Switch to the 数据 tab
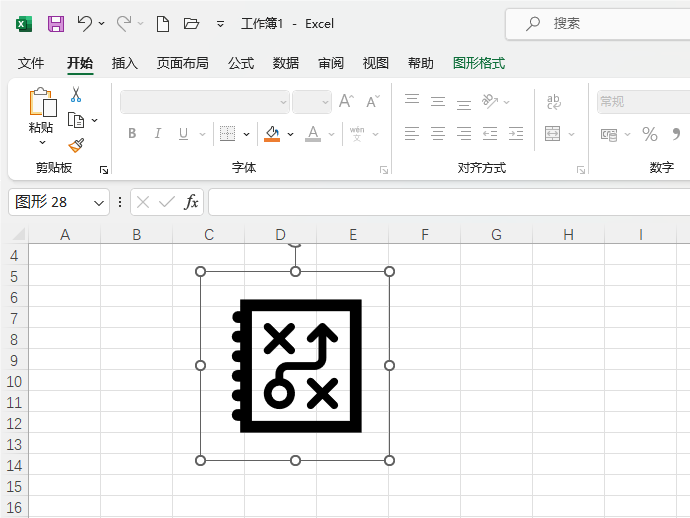Image resolution: width=690 pixels, height=518 pixels. pos(286,63)
